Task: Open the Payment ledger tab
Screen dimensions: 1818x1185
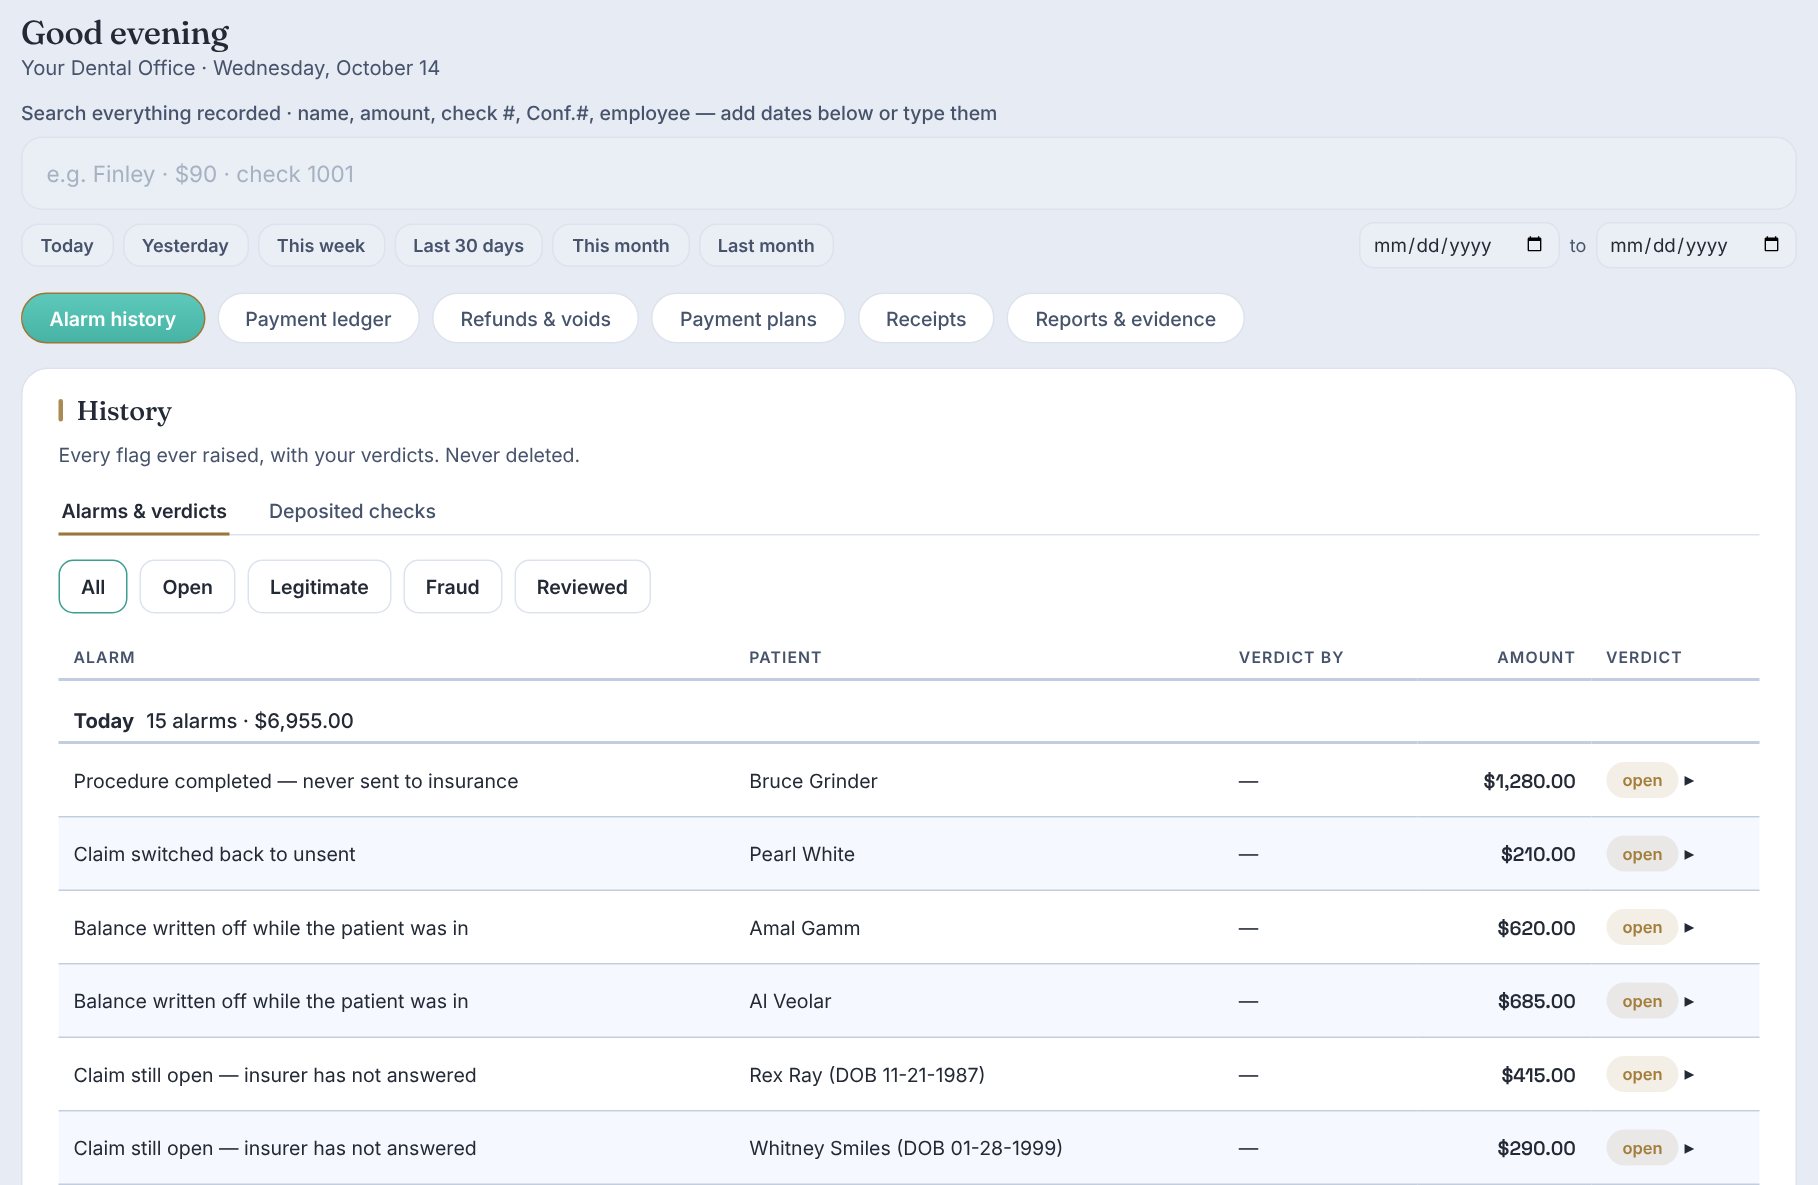Action: click(318, 319)
